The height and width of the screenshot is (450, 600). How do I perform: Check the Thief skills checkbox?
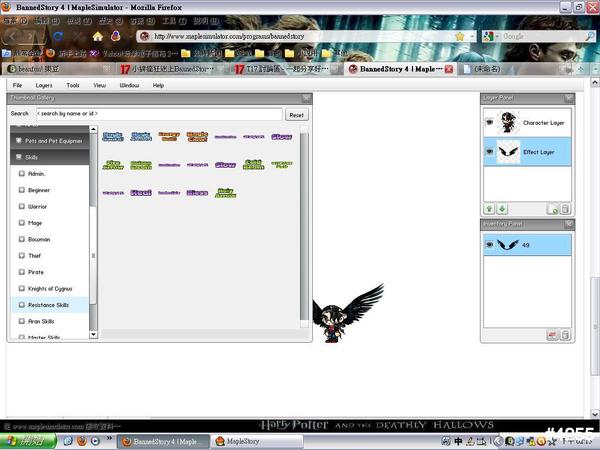tap(22, 256)
